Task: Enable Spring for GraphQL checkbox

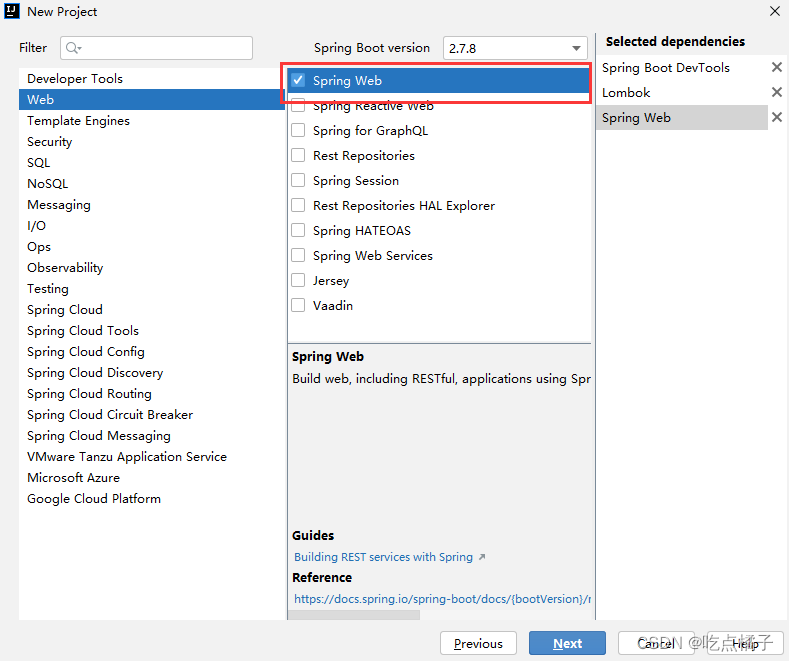Action: tap(298, 130)
